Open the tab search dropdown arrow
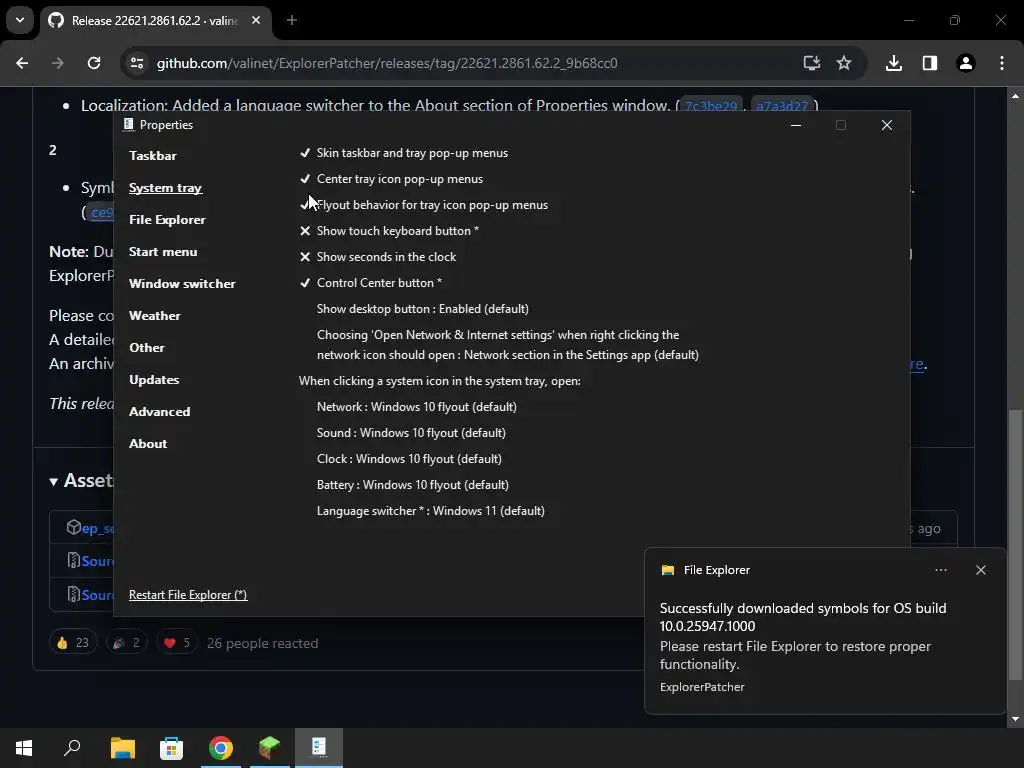The image size is (1024, 768). coord(20,20)
